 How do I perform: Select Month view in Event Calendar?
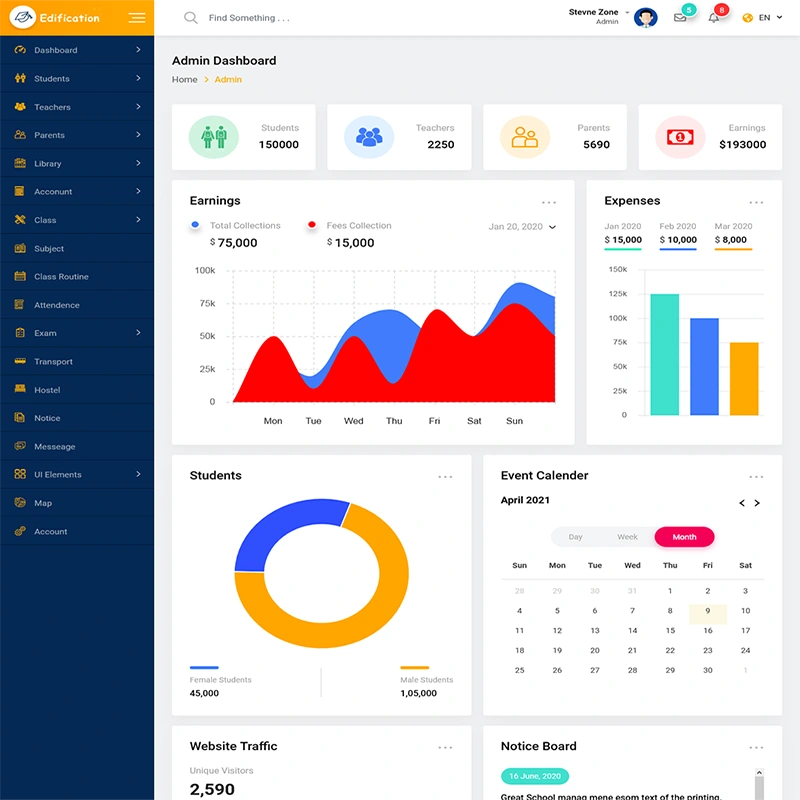click(684, 537)
